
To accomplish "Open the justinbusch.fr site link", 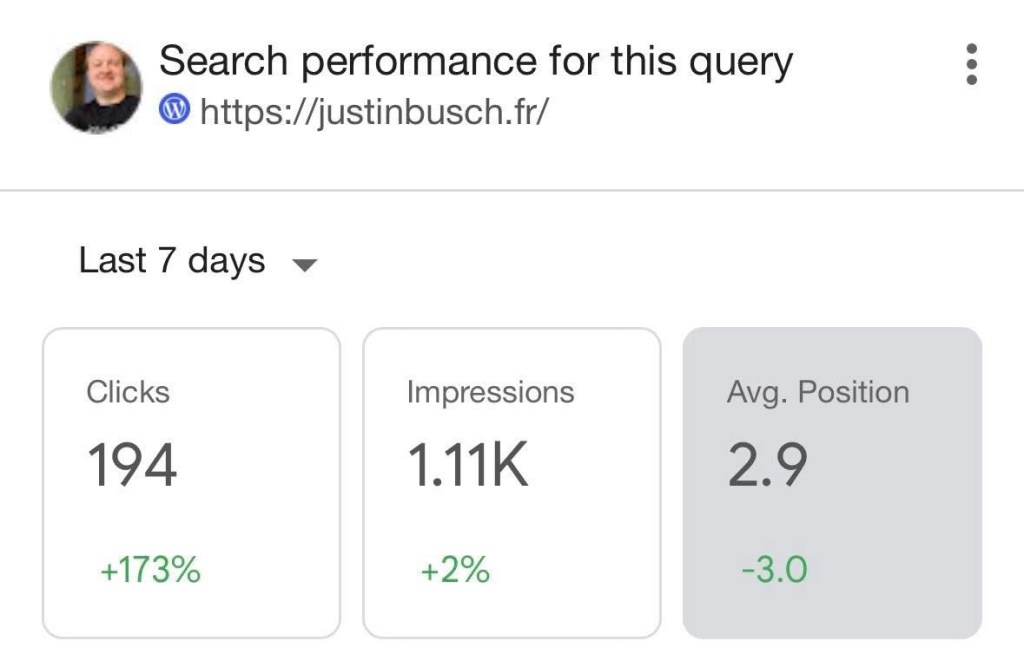I will coord(374,110).
